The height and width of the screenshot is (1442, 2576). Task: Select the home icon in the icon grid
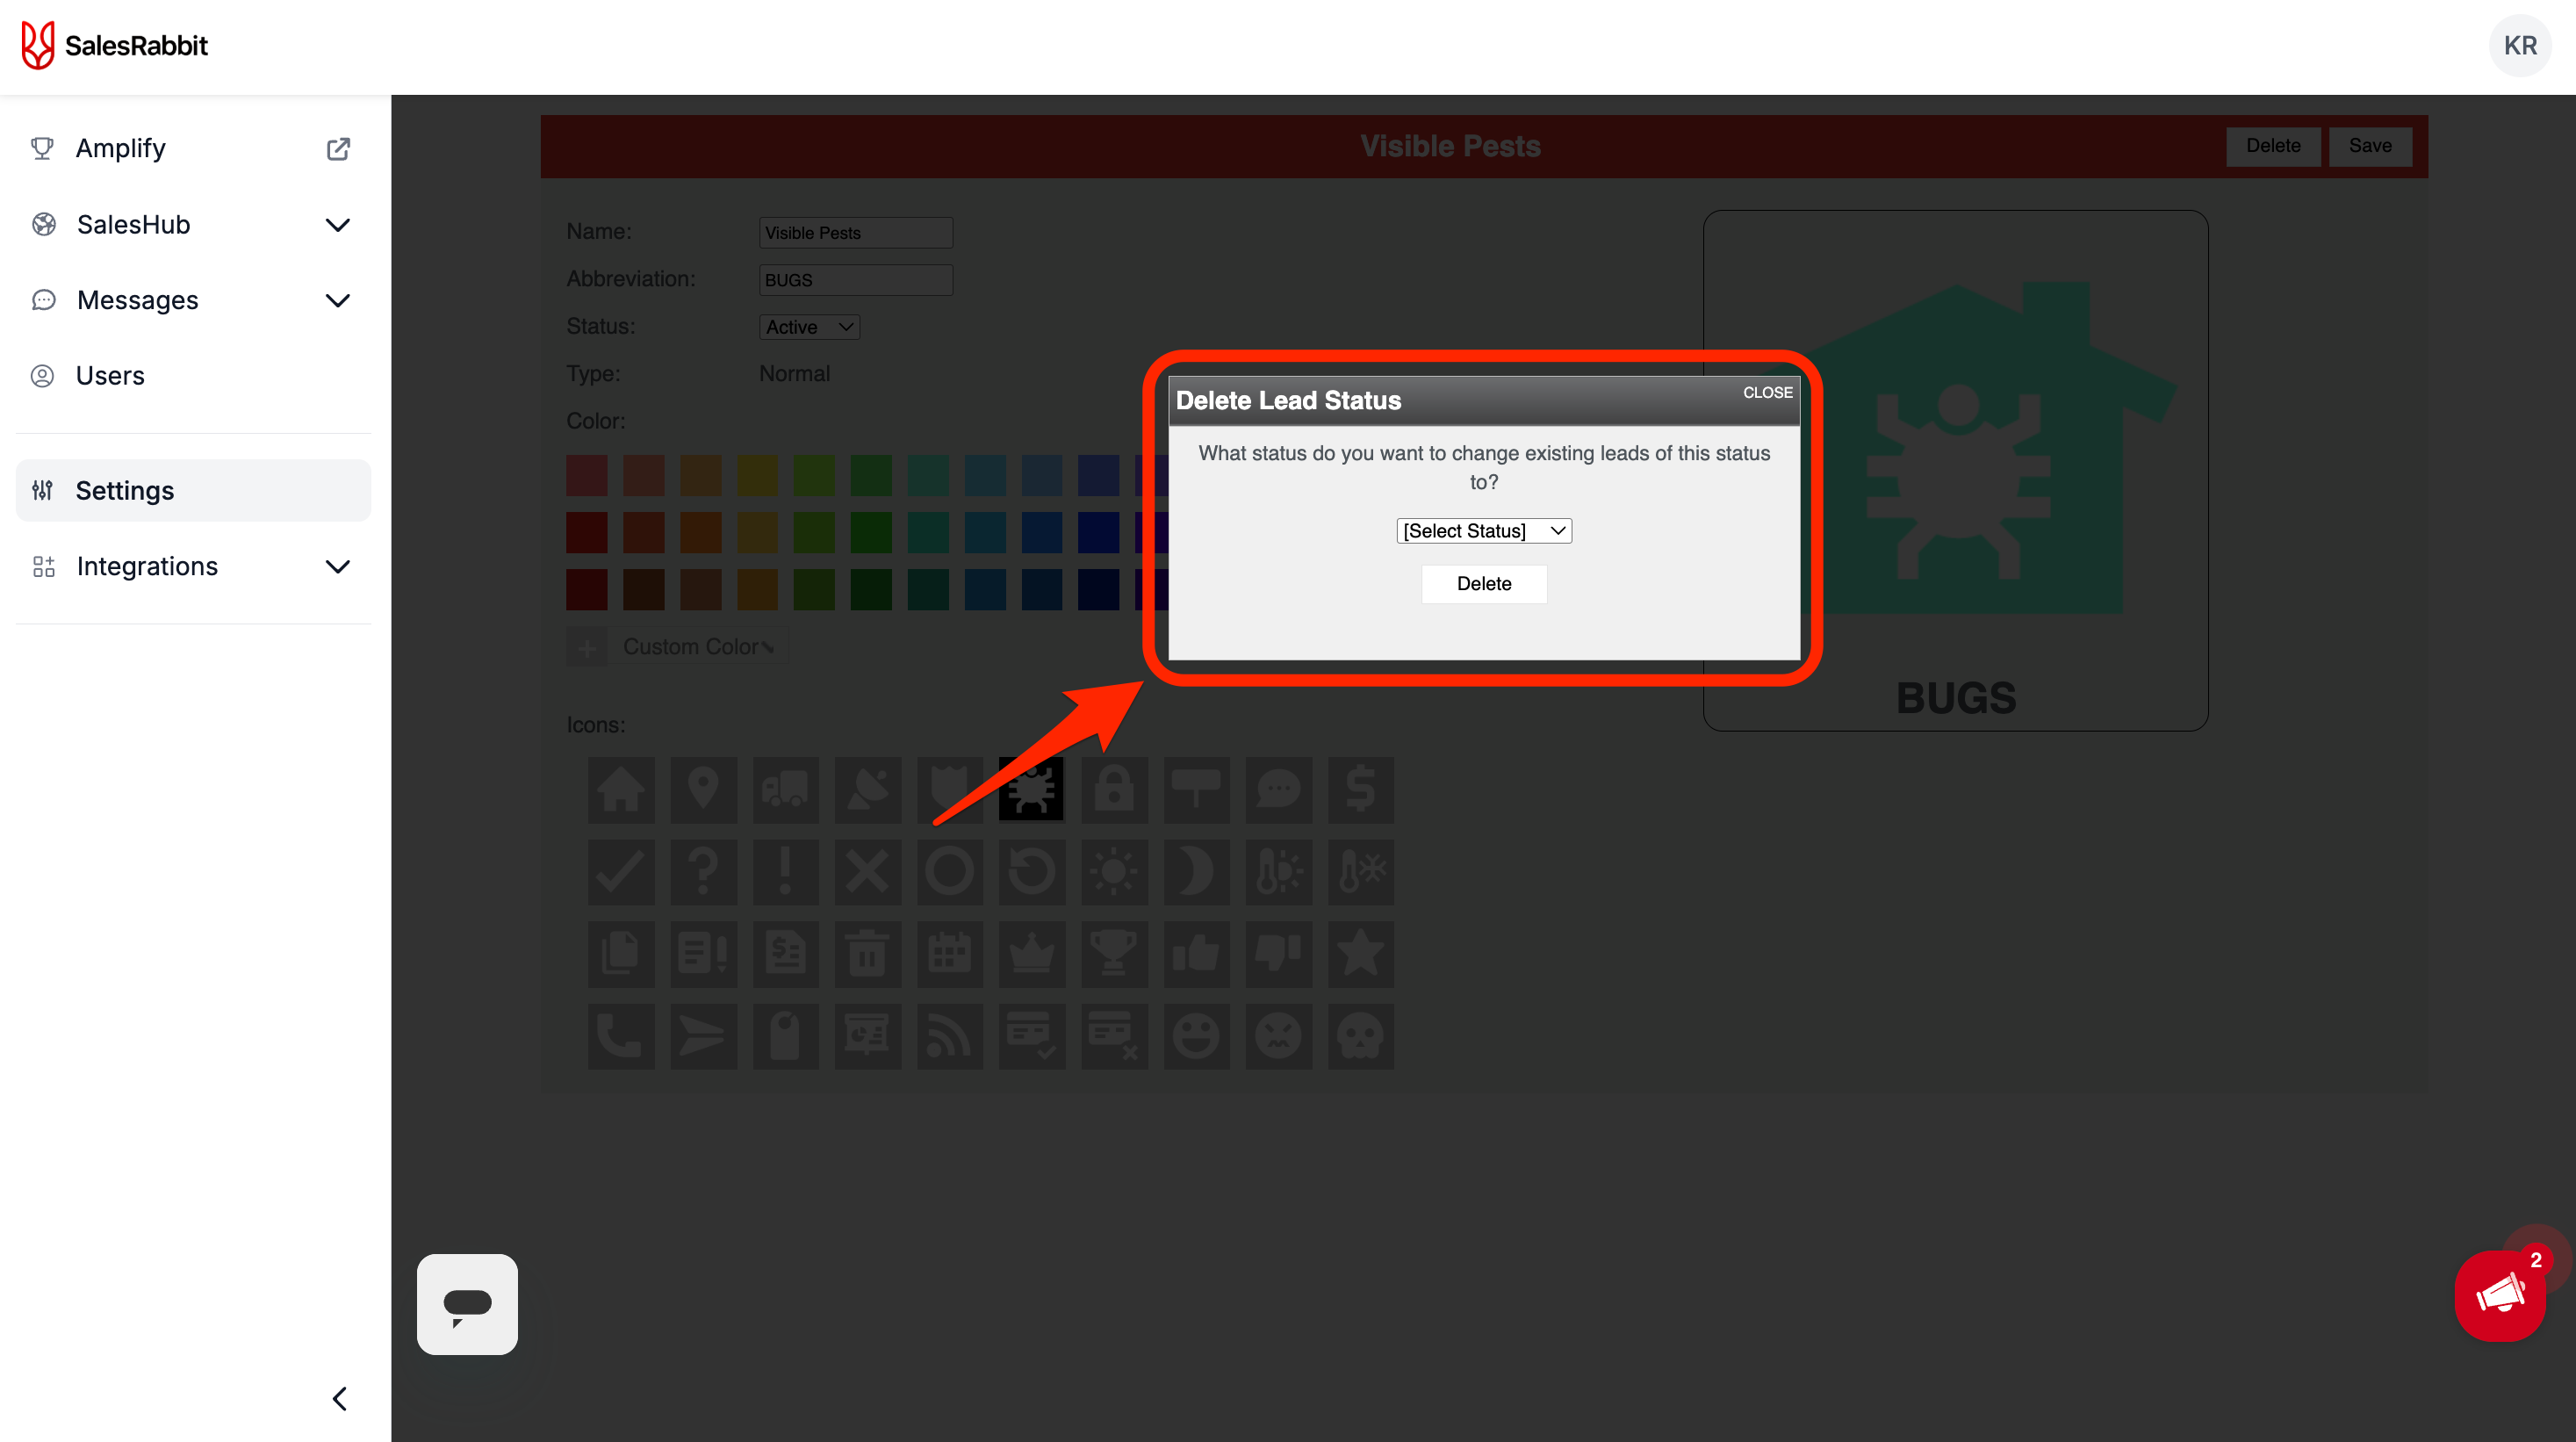click(x=621, y=789)
